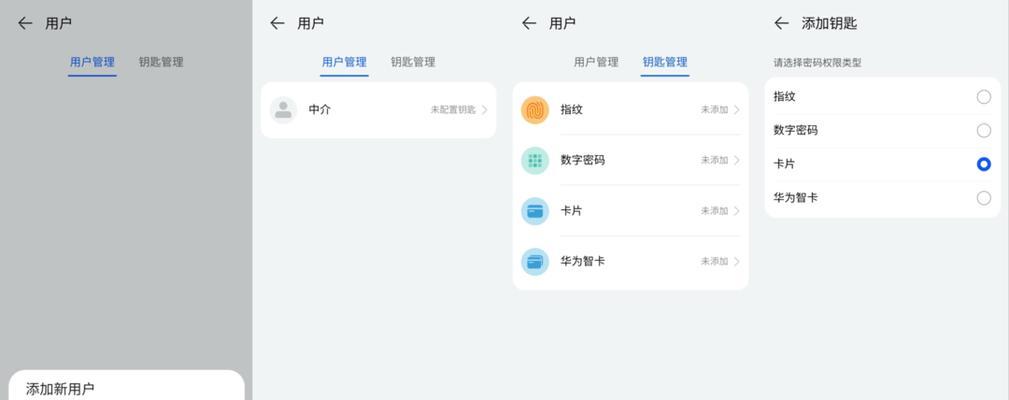Tap the 未配置钥匙 status text
The height and width of the screenshot is (400, 1009).
tap(453, 110)
